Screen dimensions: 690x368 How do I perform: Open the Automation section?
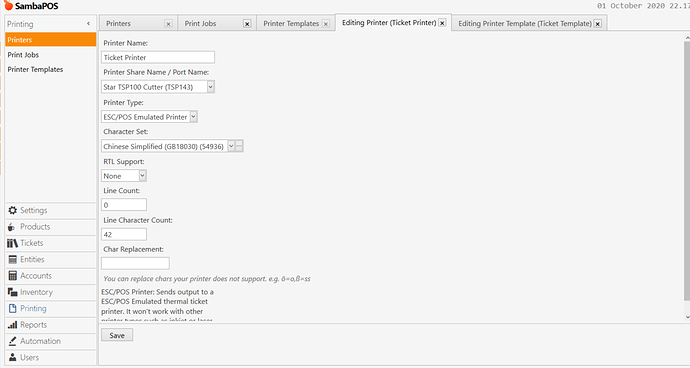click(x=51, y=341)
